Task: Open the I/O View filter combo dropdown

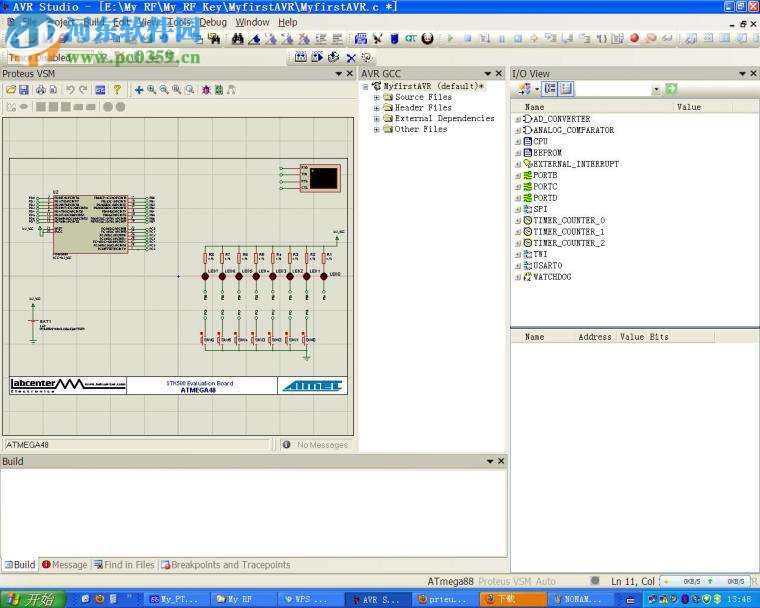Action: (656, 89)
